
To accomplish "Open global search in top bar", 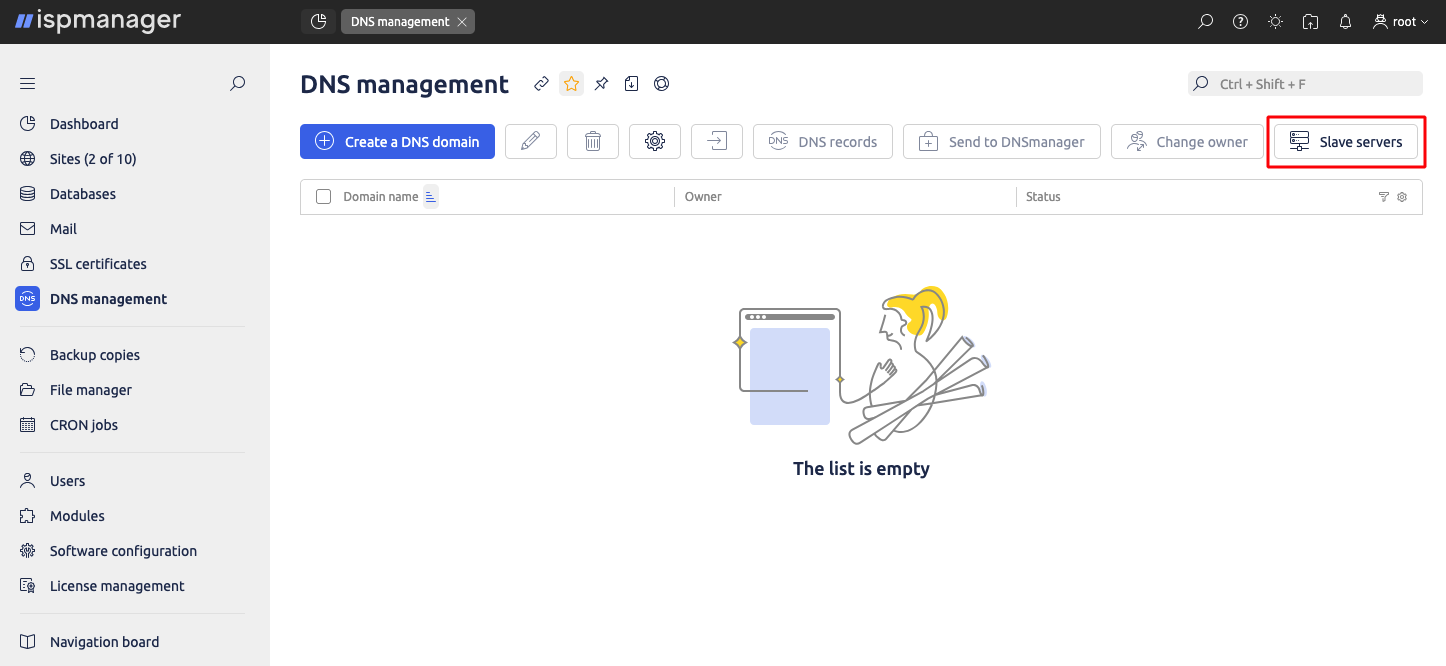I will (1206, 21).
